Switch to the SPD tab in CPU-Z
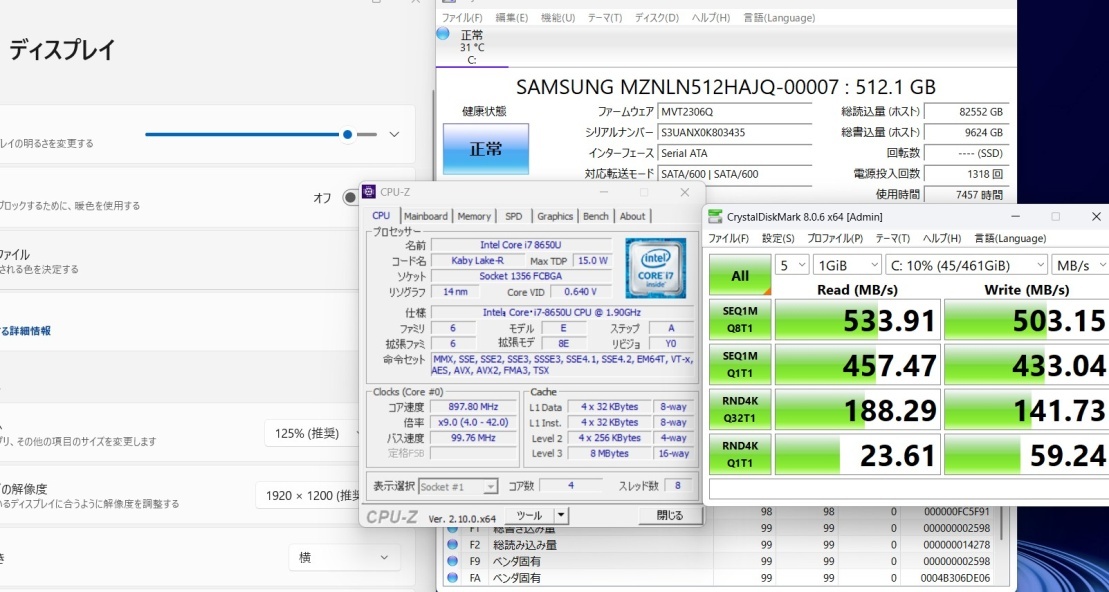 513,216
